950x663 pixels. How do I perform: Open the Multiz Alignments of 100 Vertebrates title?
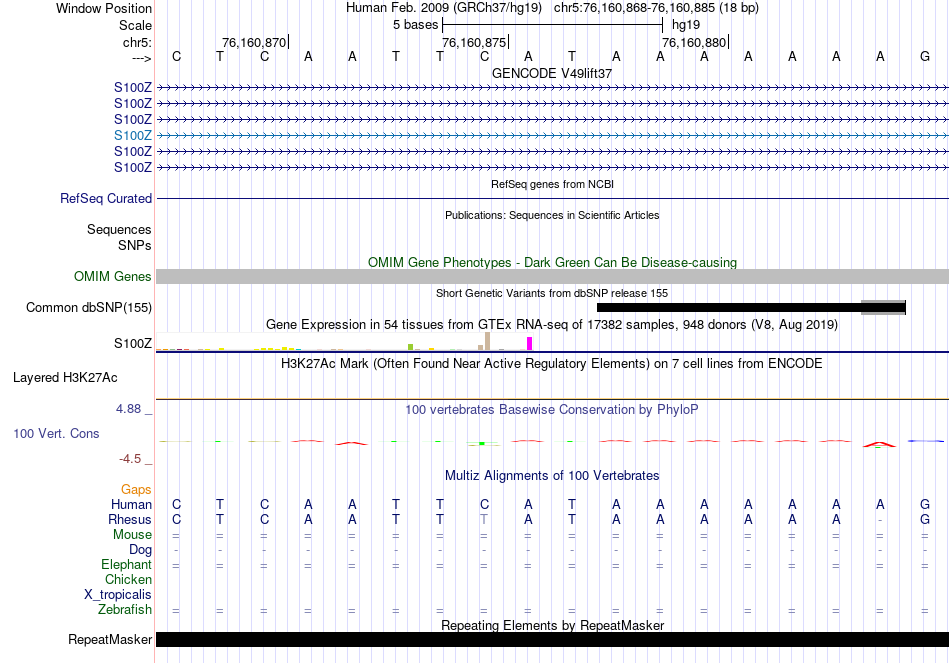(x=552, y=476)
